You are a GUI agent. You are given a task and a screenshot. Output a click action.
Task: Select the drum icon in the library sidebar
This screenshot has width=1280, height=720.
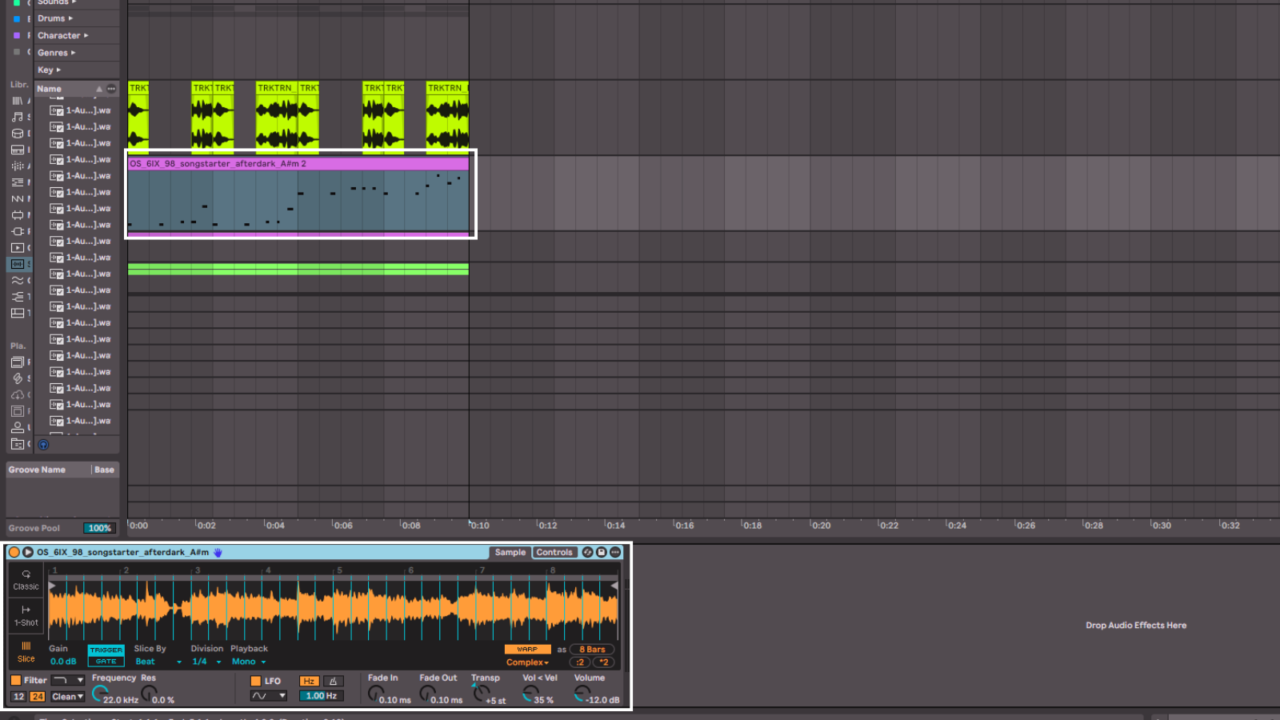point(17,133)
